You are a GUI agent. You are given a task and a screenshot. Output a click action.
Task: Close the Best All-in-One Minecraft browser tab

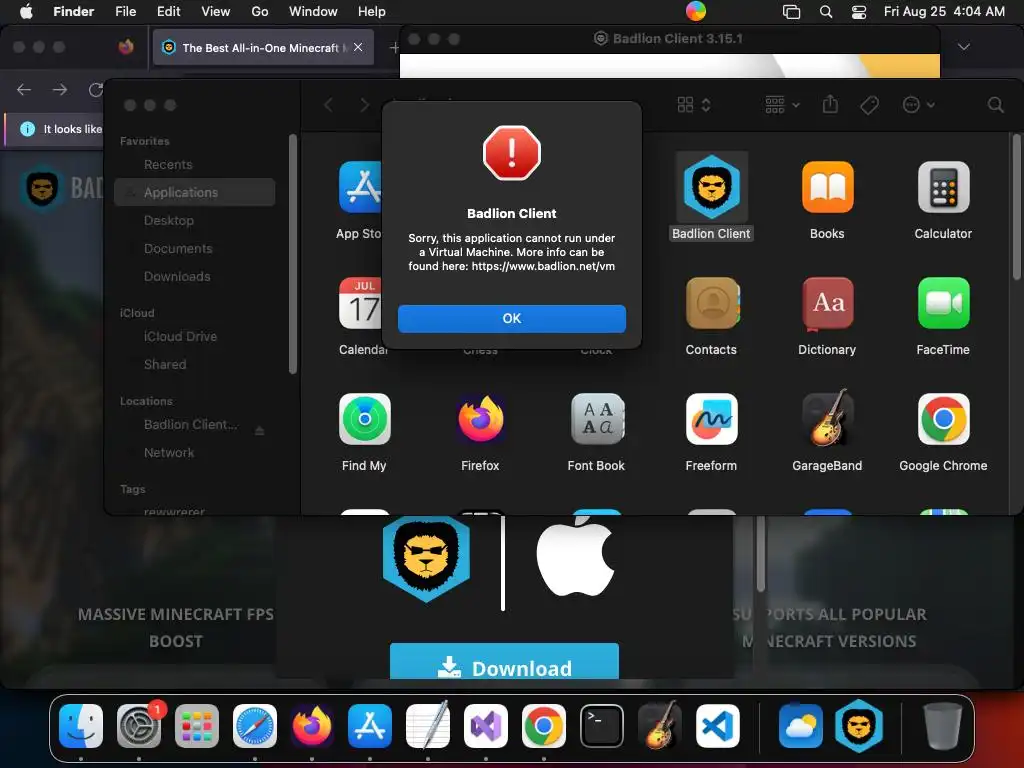358,47
